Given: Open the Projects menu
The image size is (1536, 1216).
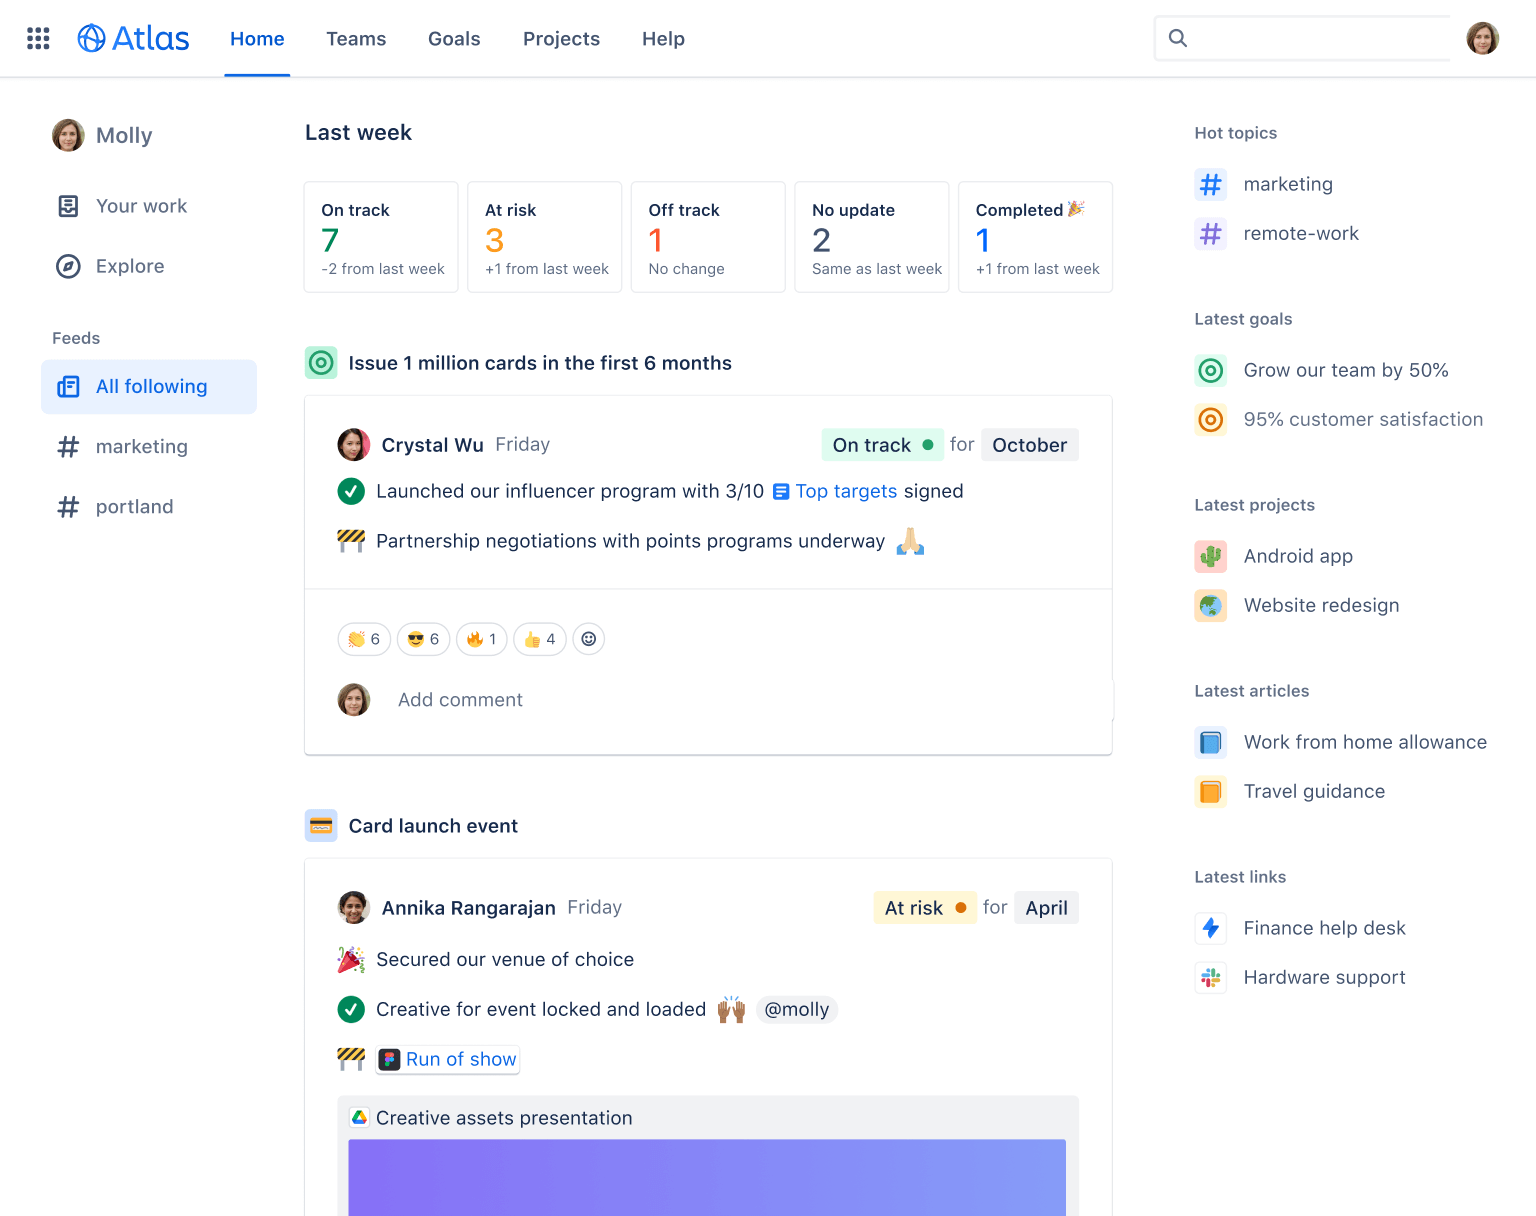Looking at the screenshot, I should pos(561,38).
